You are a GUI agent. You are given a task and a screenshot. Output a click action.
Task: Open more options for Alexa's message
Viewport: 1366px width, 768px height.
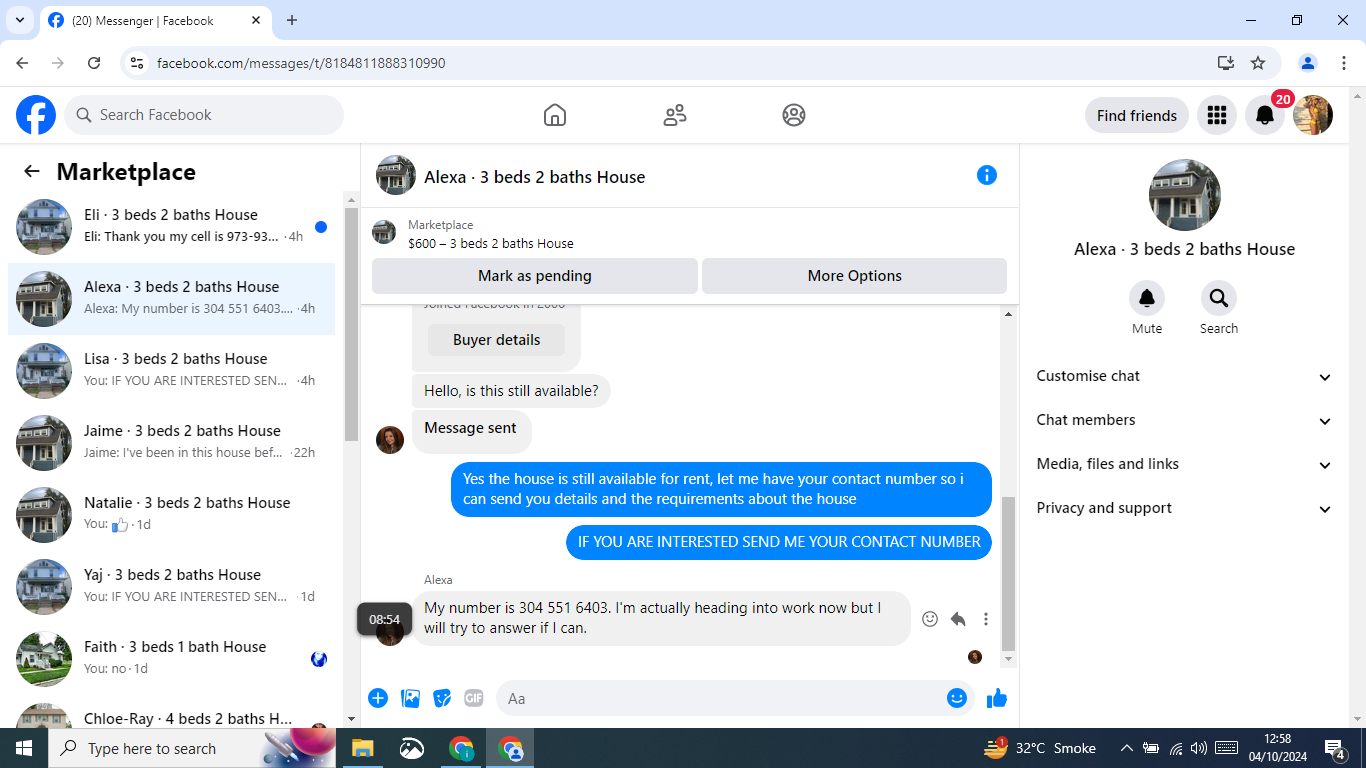986,619
